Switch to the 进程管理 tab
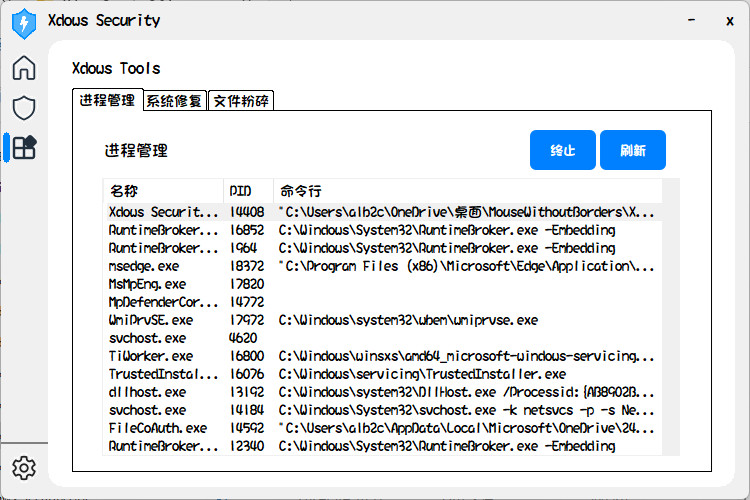This screenshot has width=750, height=500. (108, 100)
